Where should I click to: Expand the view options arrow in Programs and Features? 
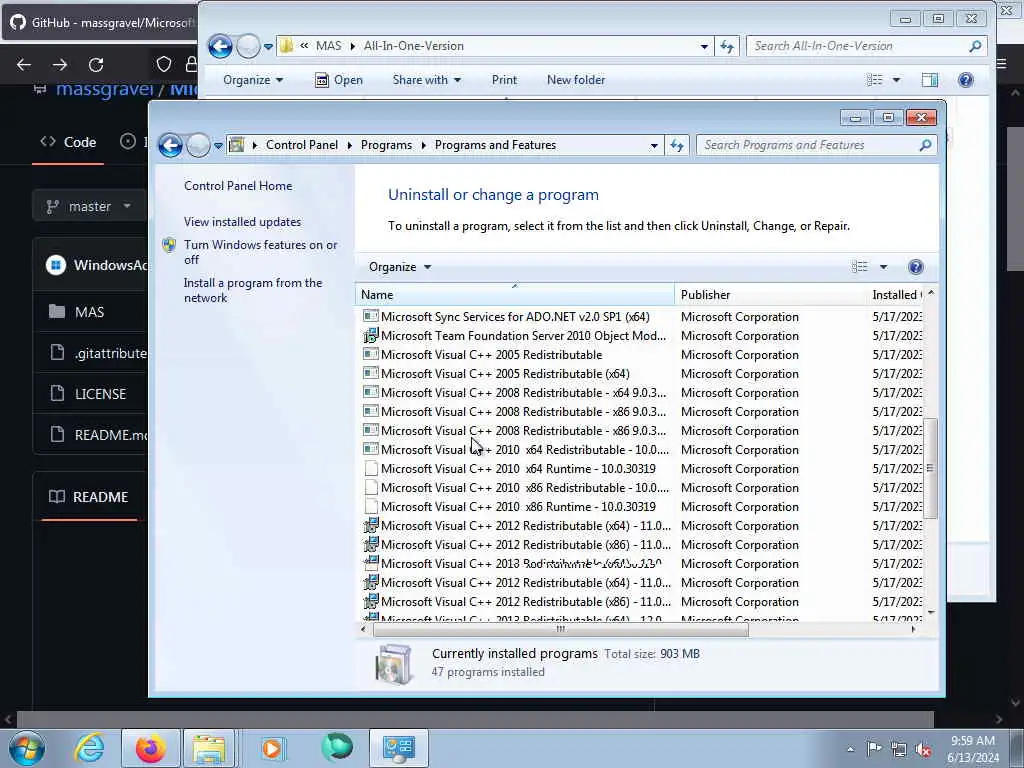coord(883,266)
